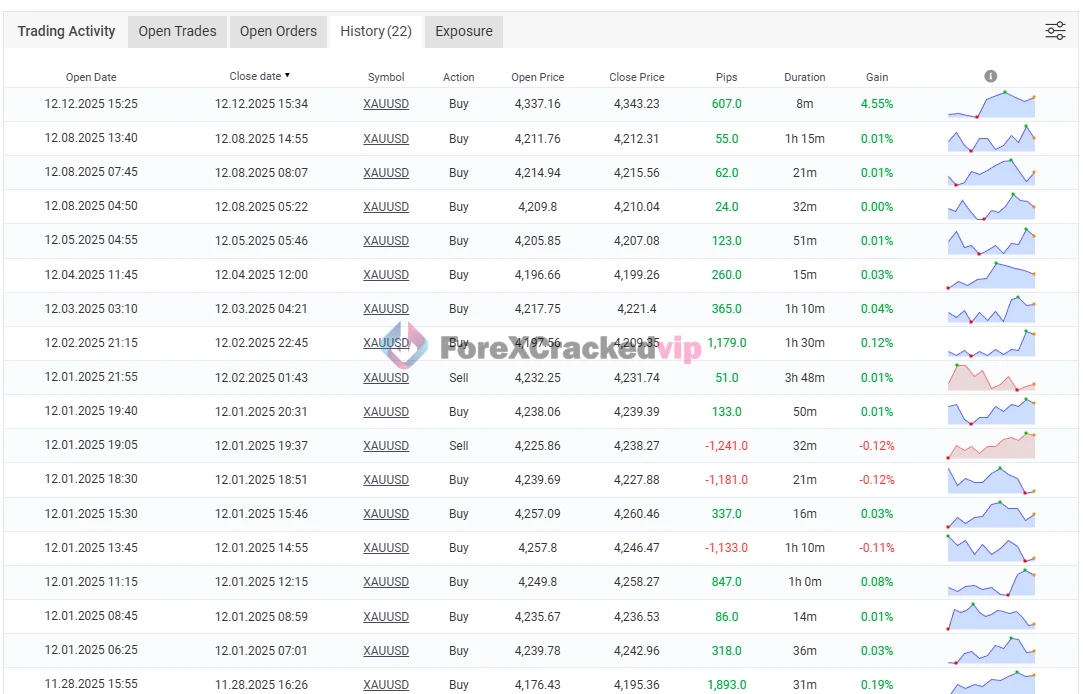This screenshot has height=694, width=1083.
Task: Select the History (22) tab
Action: coord(375,31)
